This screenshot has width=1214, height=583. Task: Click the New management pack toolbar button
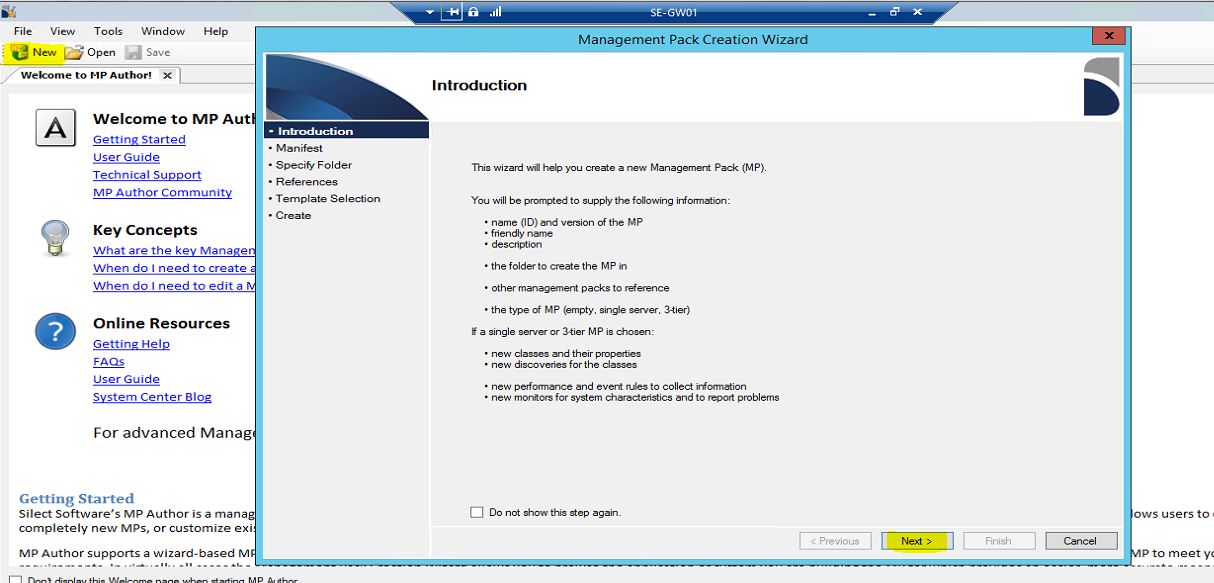coord(34,52)
